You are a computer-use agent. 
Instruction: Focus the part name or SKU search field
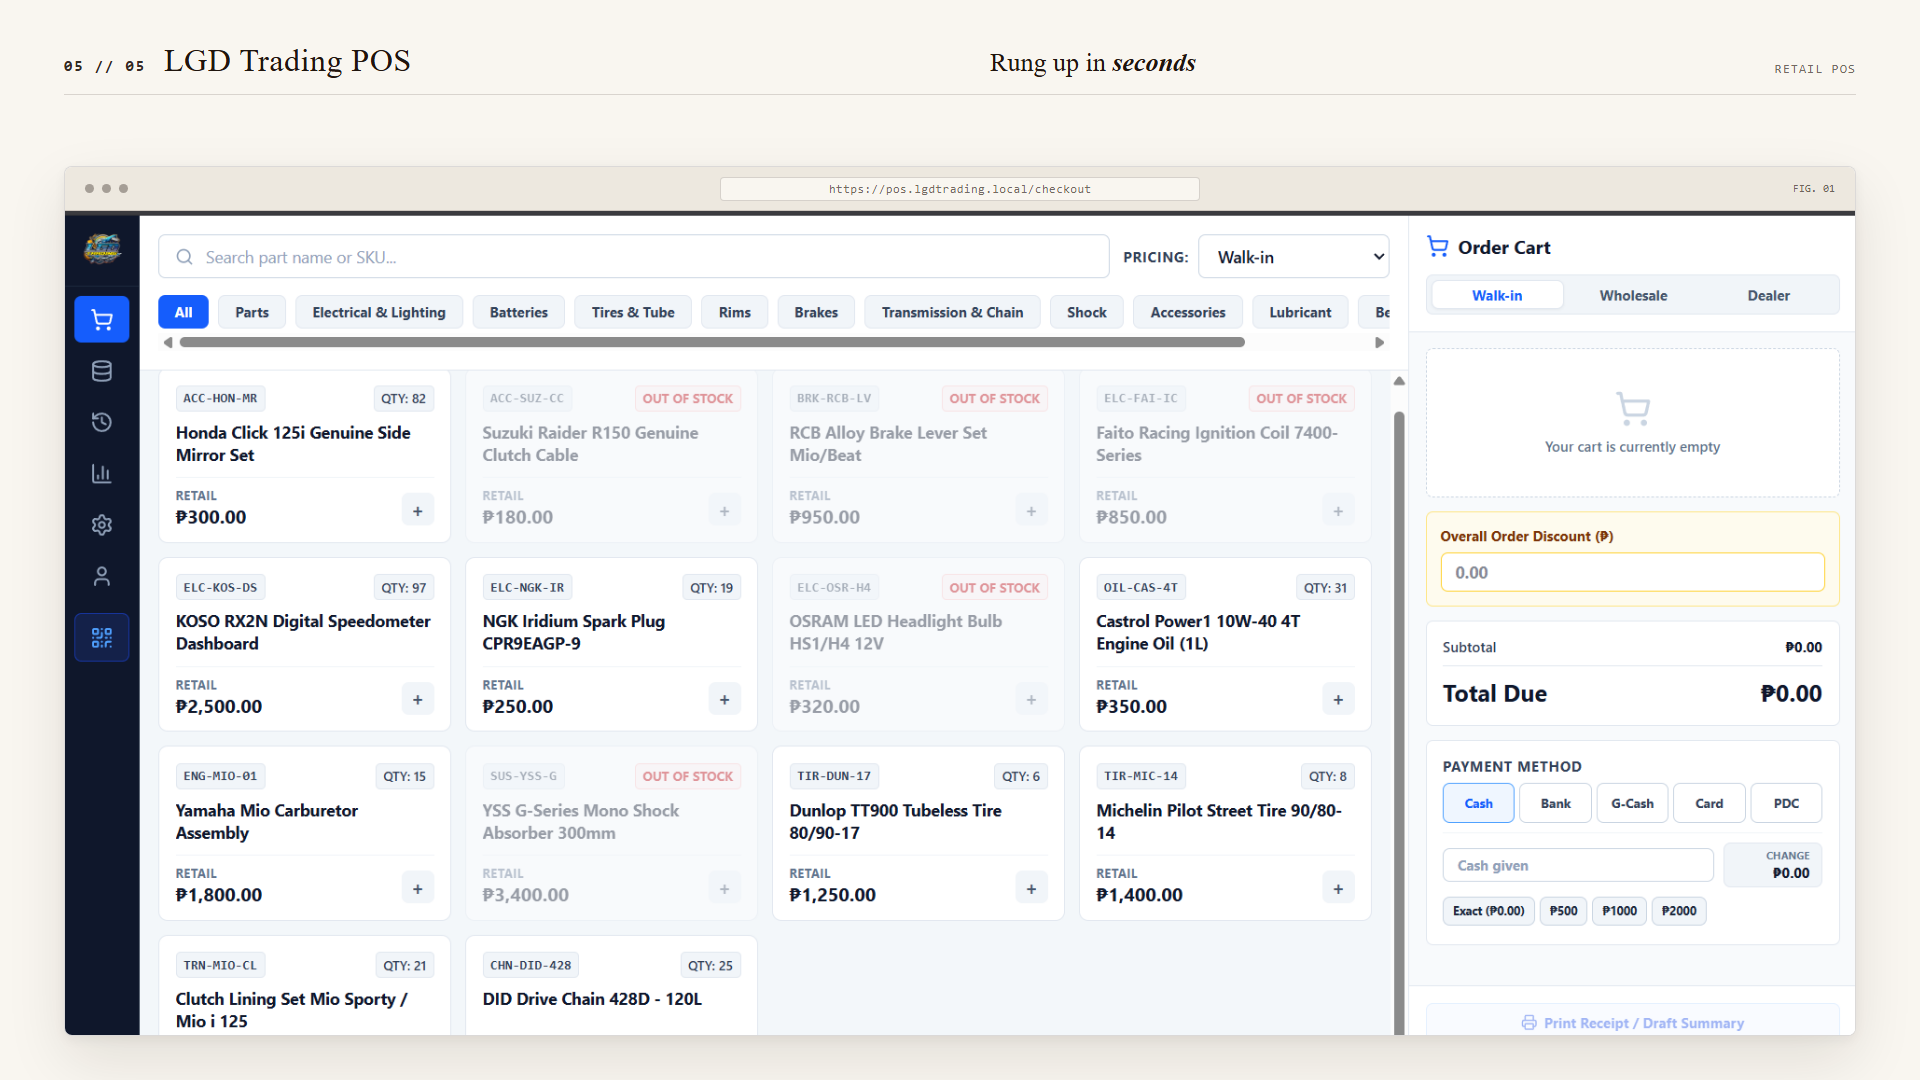point(634,257)
